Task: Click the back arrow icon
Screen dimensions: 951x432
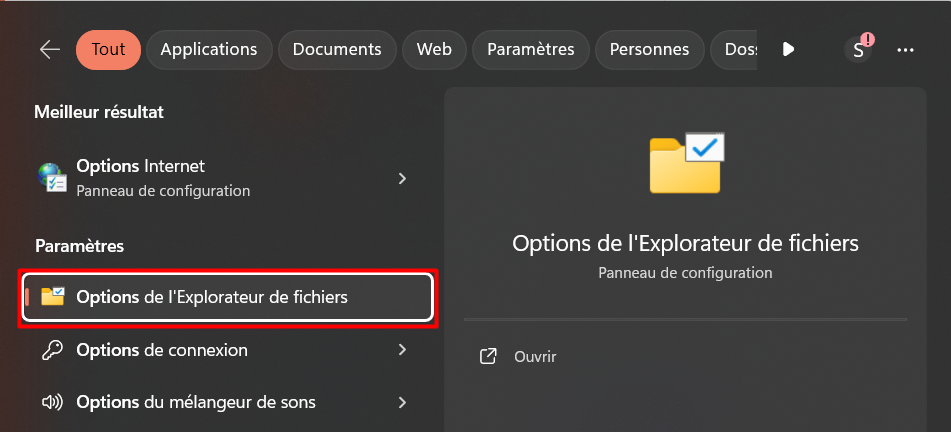Action: tap(49, 49)
